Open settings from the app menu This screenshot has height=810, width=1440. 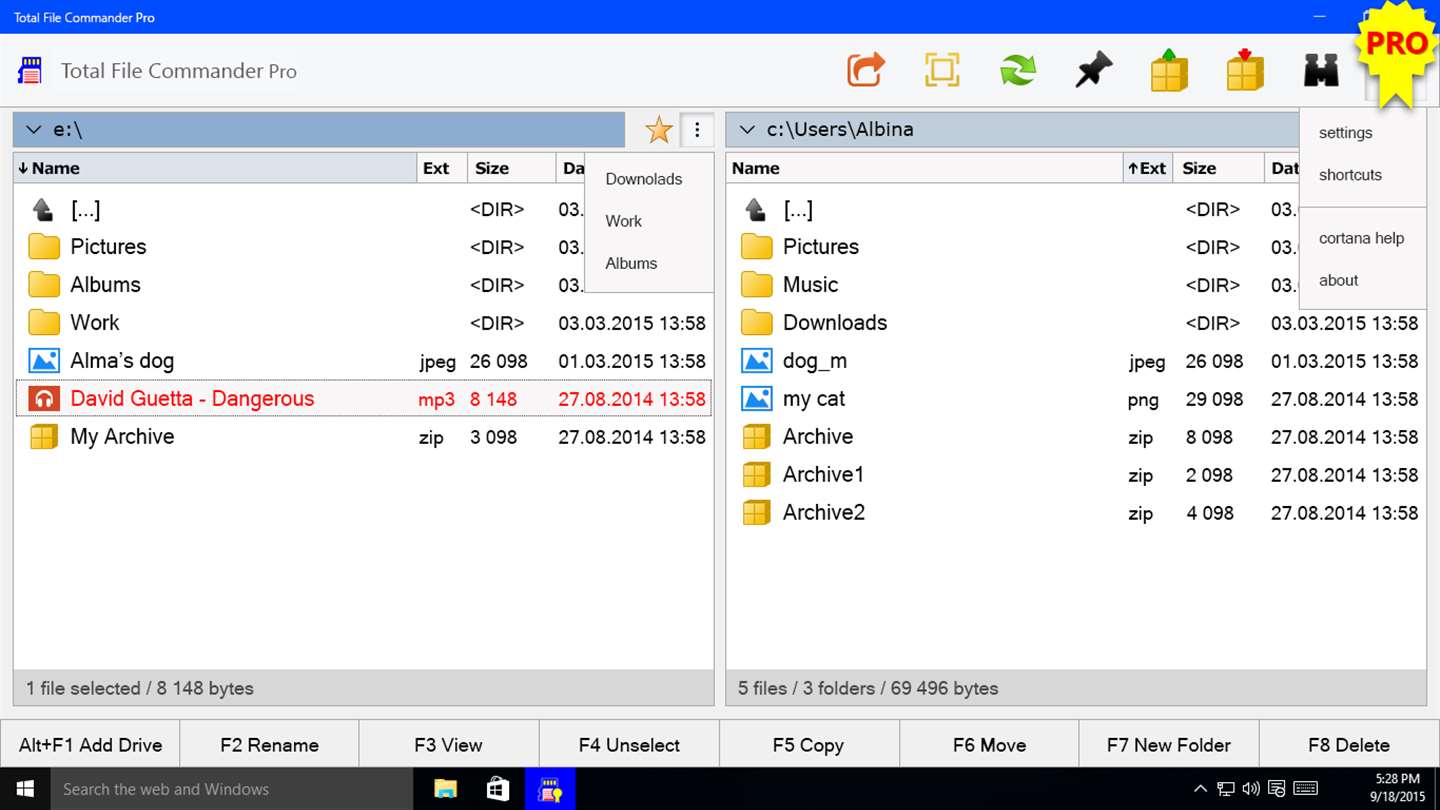1346,133
